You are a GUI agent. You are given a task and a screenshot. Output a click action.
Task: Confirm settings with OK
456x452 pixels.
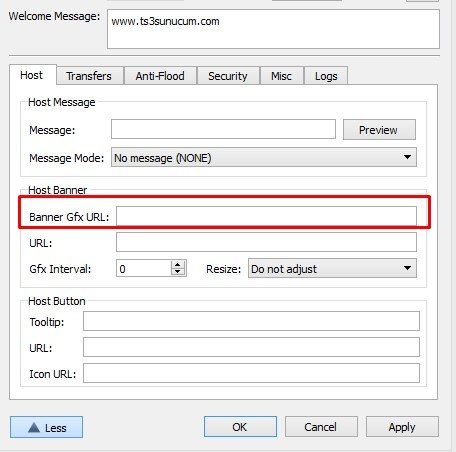240,427
